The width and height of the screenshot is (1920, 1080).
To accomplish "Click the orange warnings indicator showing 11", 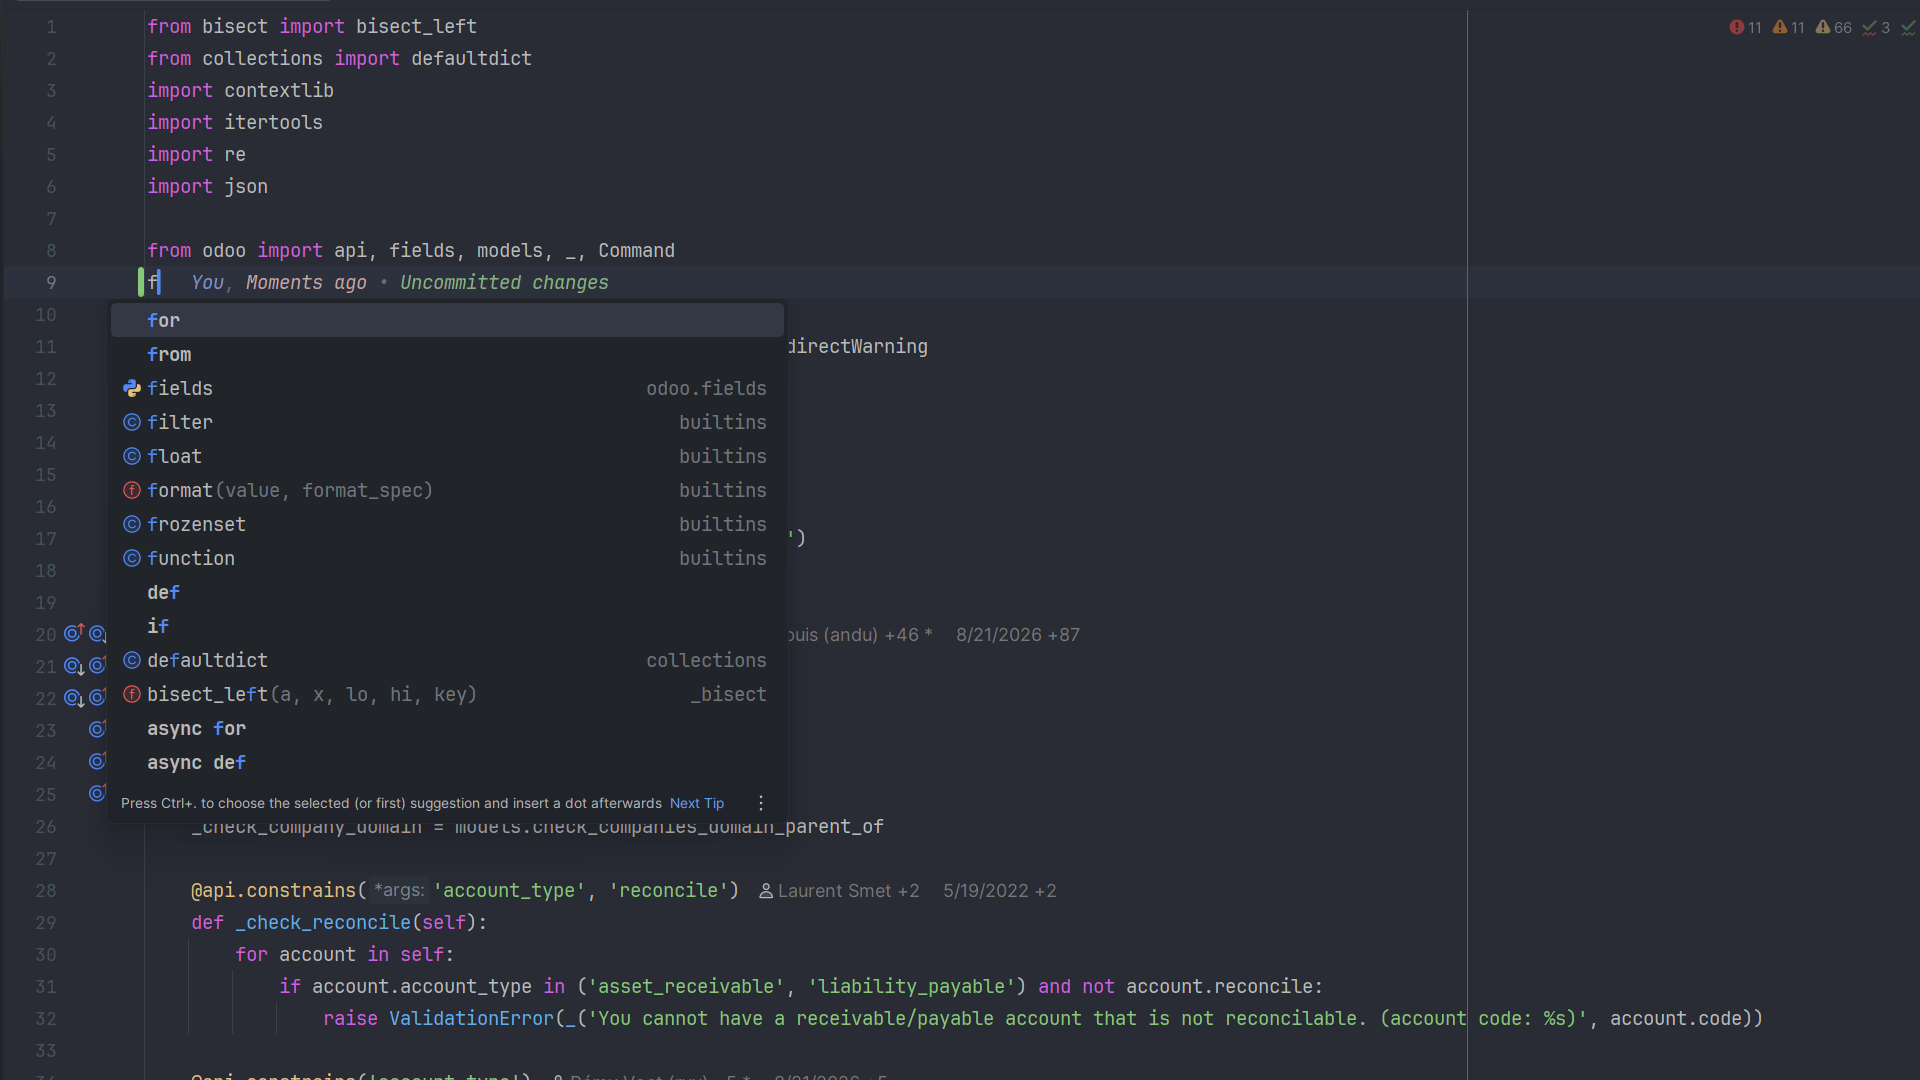I will [x=1788, y=28].
